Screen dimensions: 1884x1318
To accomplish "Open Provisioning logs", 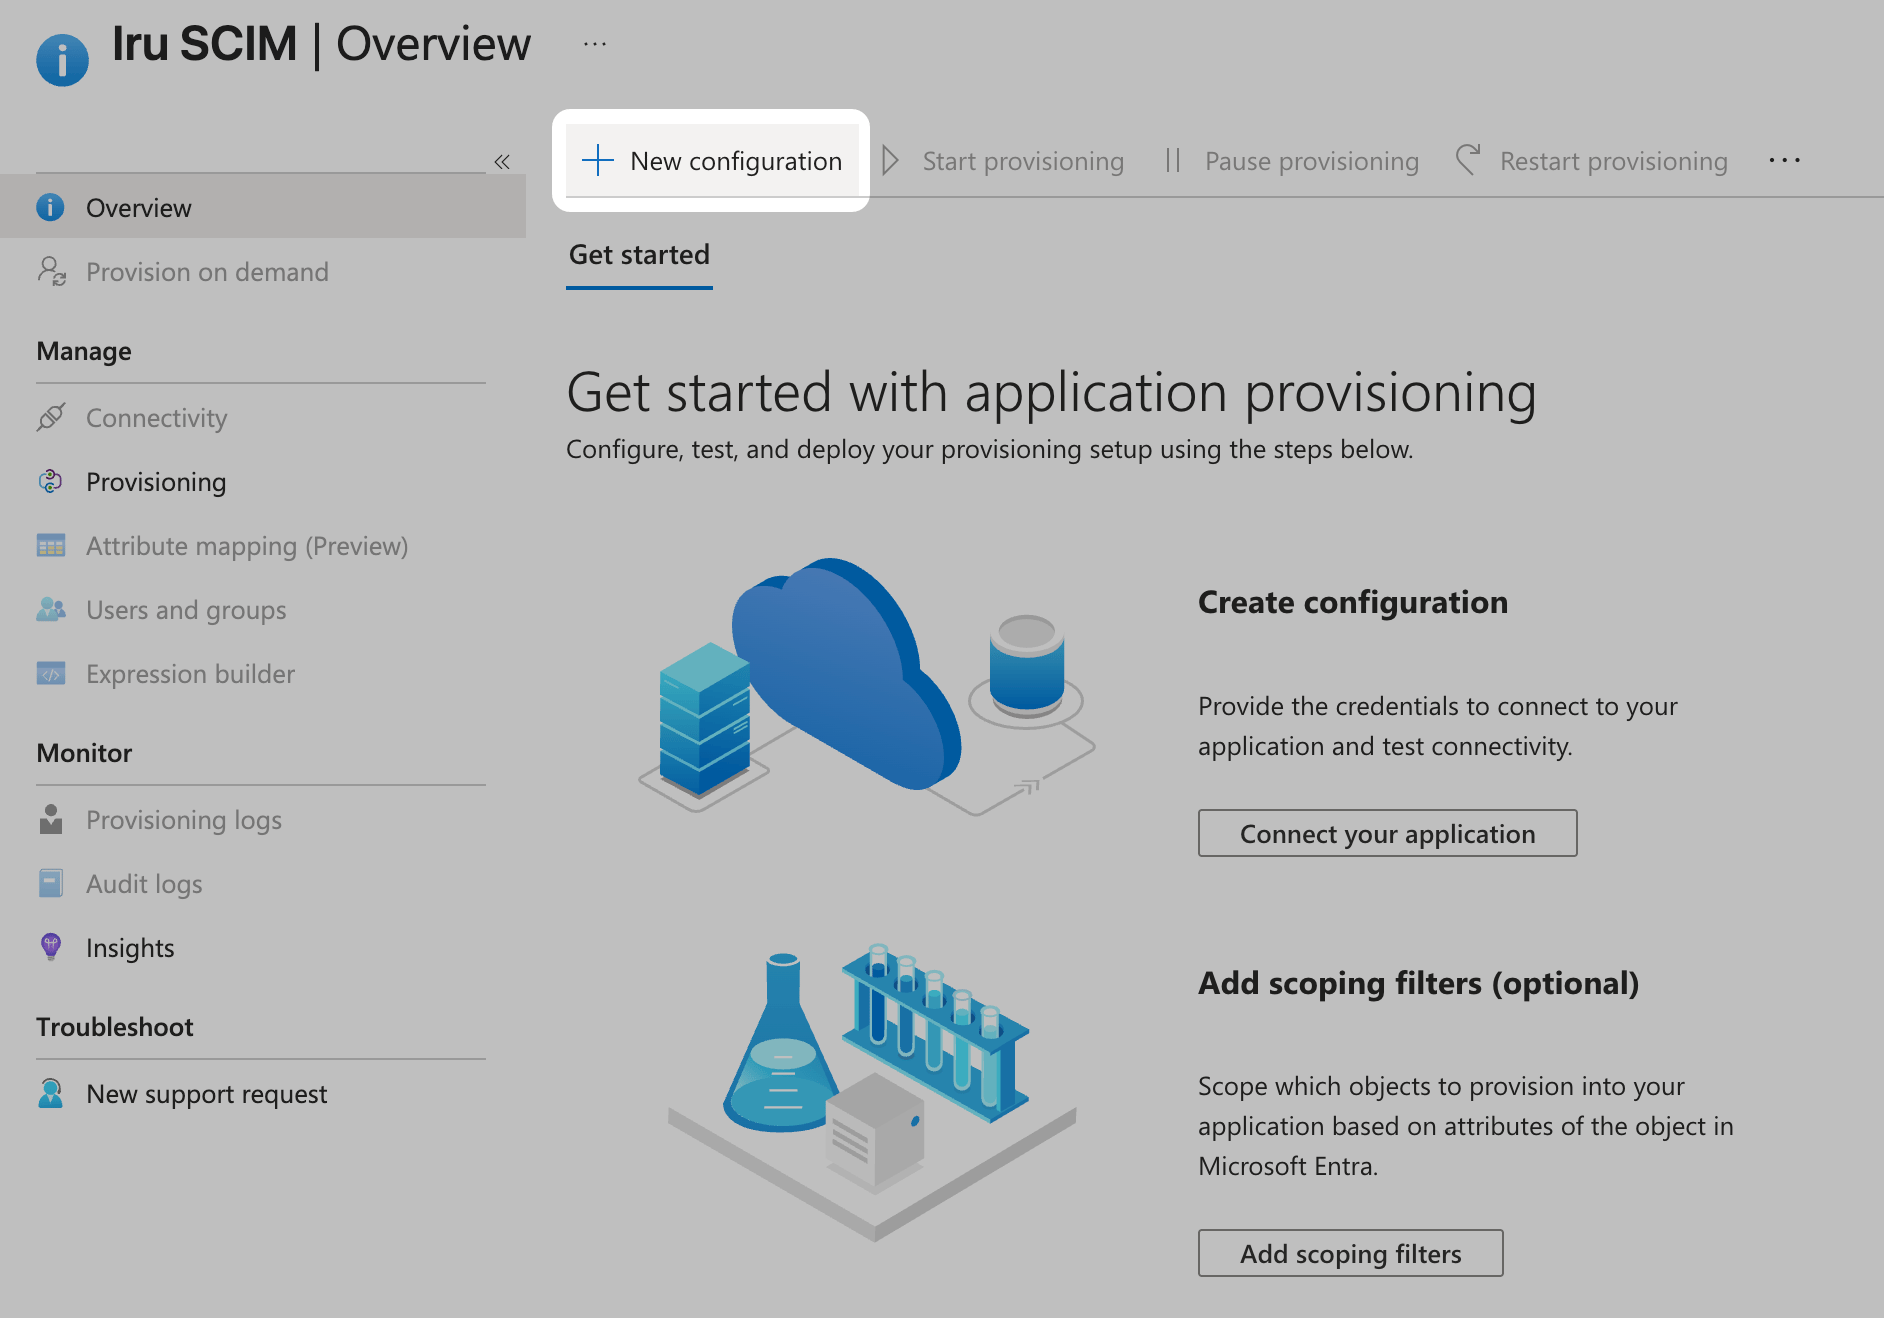I will [x=184, y=820].
